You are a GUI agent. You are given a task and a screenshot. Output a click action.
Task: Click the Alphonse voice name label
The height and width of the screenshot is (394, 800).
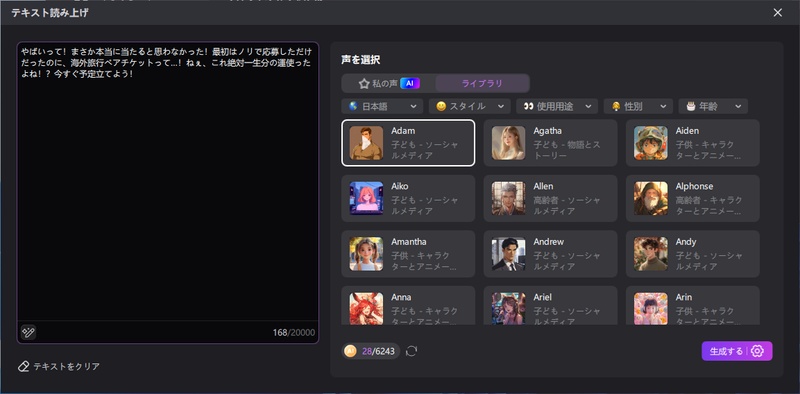(x=694, y=186)
